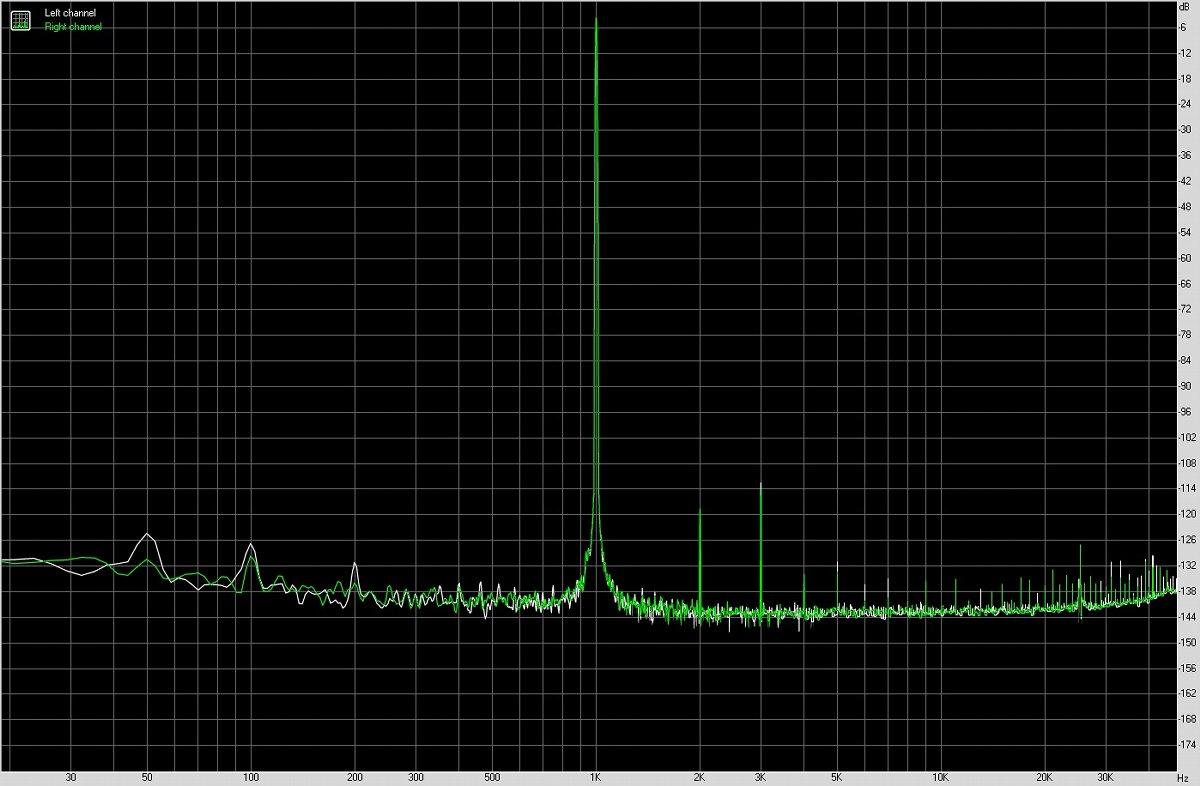
Task: Click the tip of the 1 kHz fundamental peak
Action: [x=596, y=19]
